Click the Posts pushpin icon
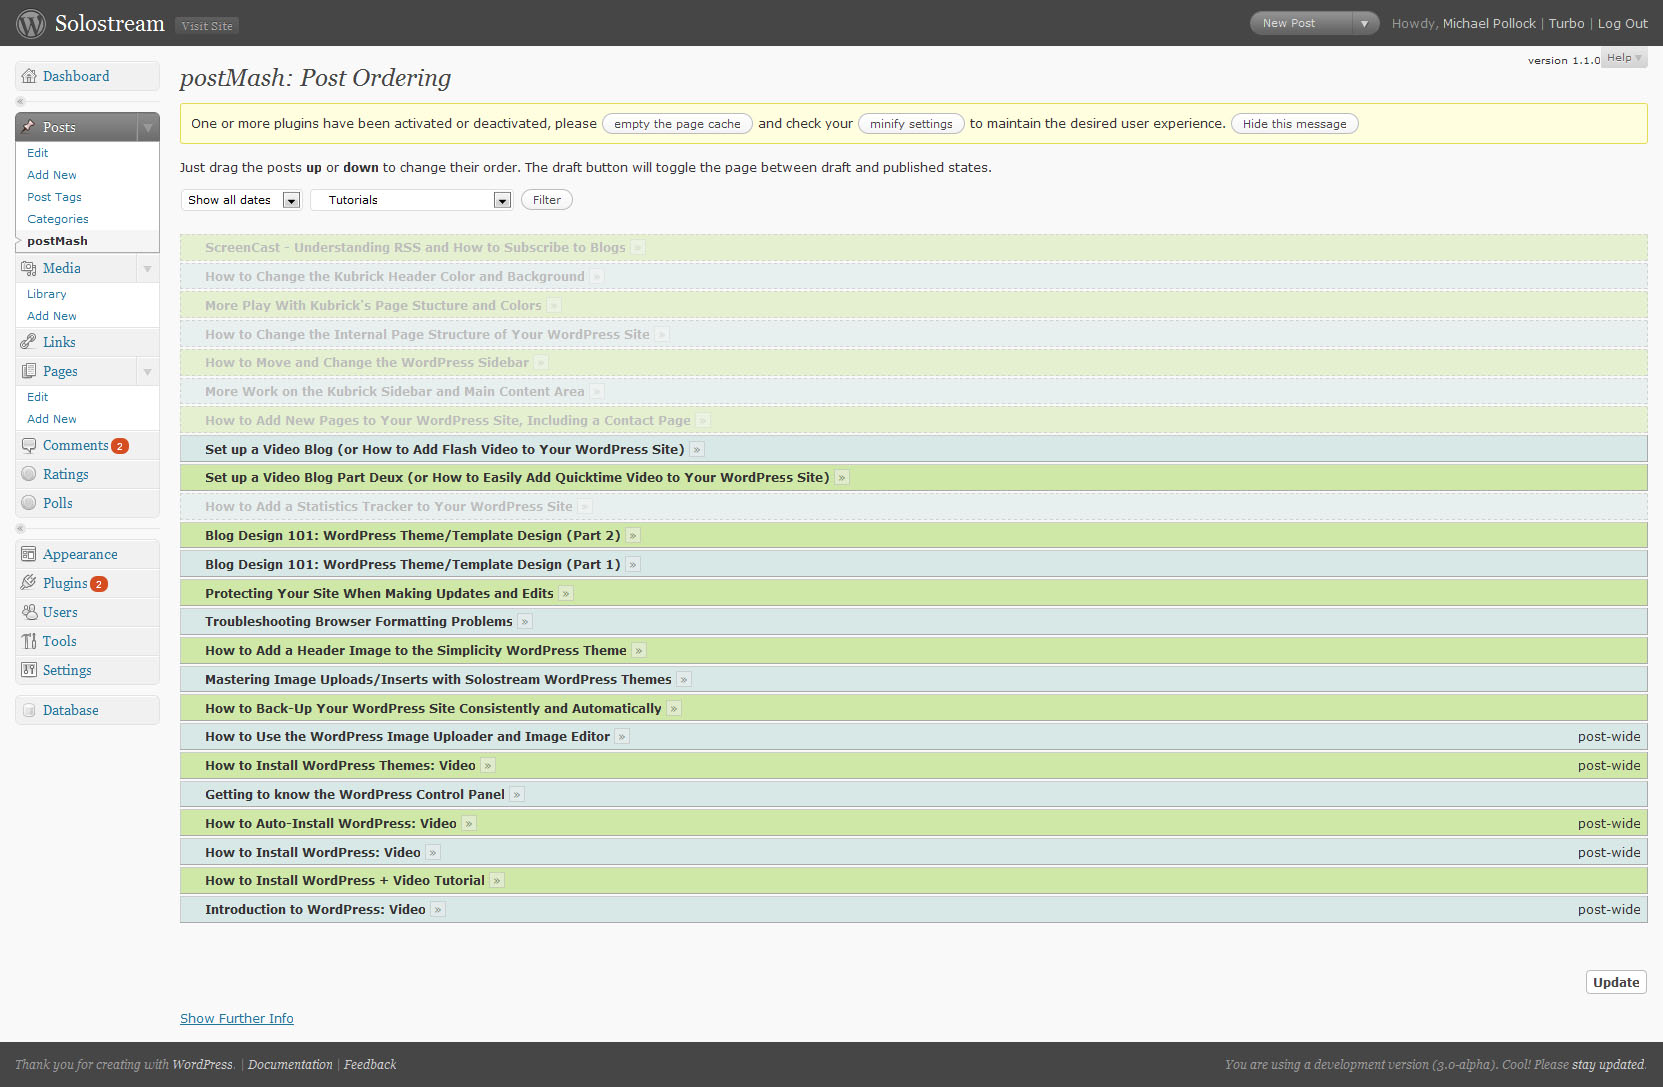Image resolution: width=1663 pixels, height=1087 pixels. click(x=29, y=127)
